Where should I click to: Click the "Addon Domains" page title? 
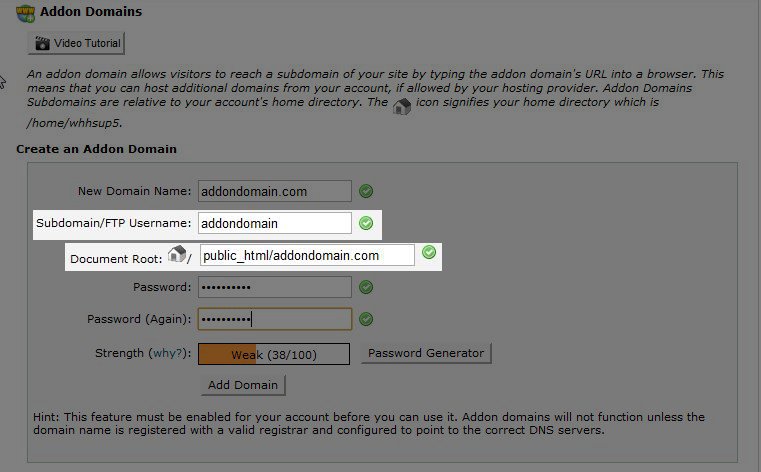91,12
